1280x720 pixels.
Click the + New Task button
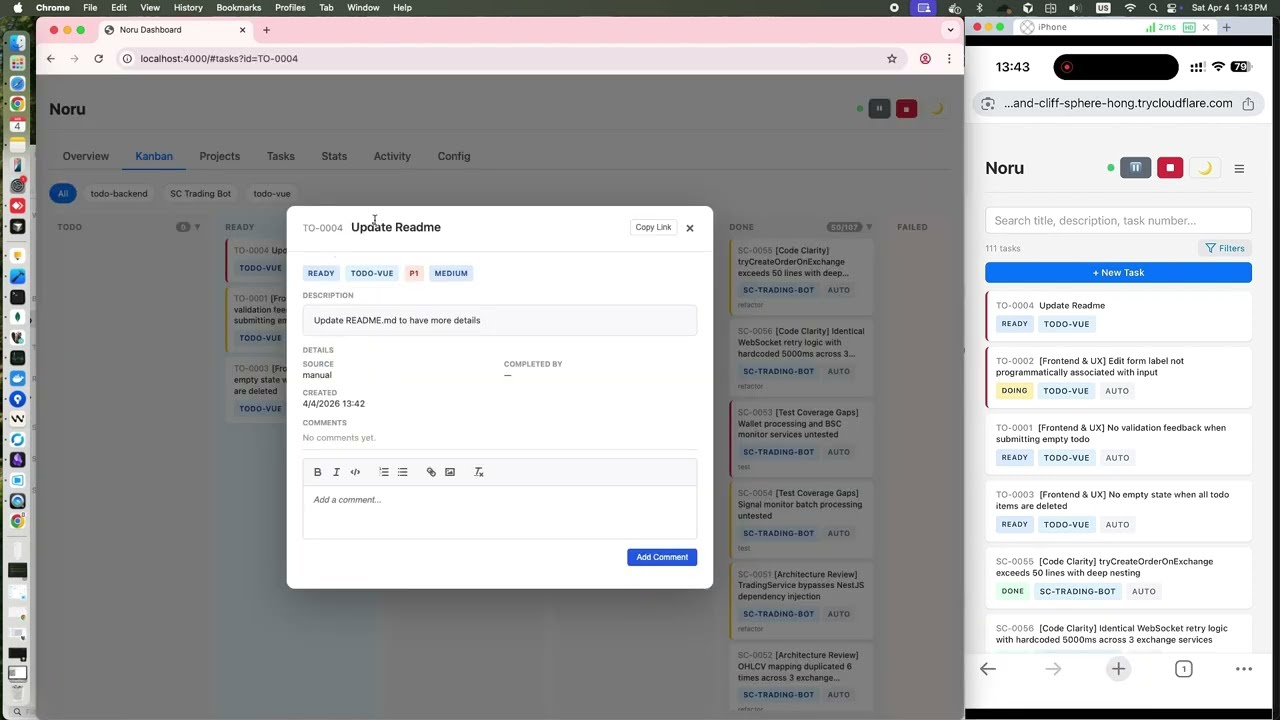(1118, 272)
